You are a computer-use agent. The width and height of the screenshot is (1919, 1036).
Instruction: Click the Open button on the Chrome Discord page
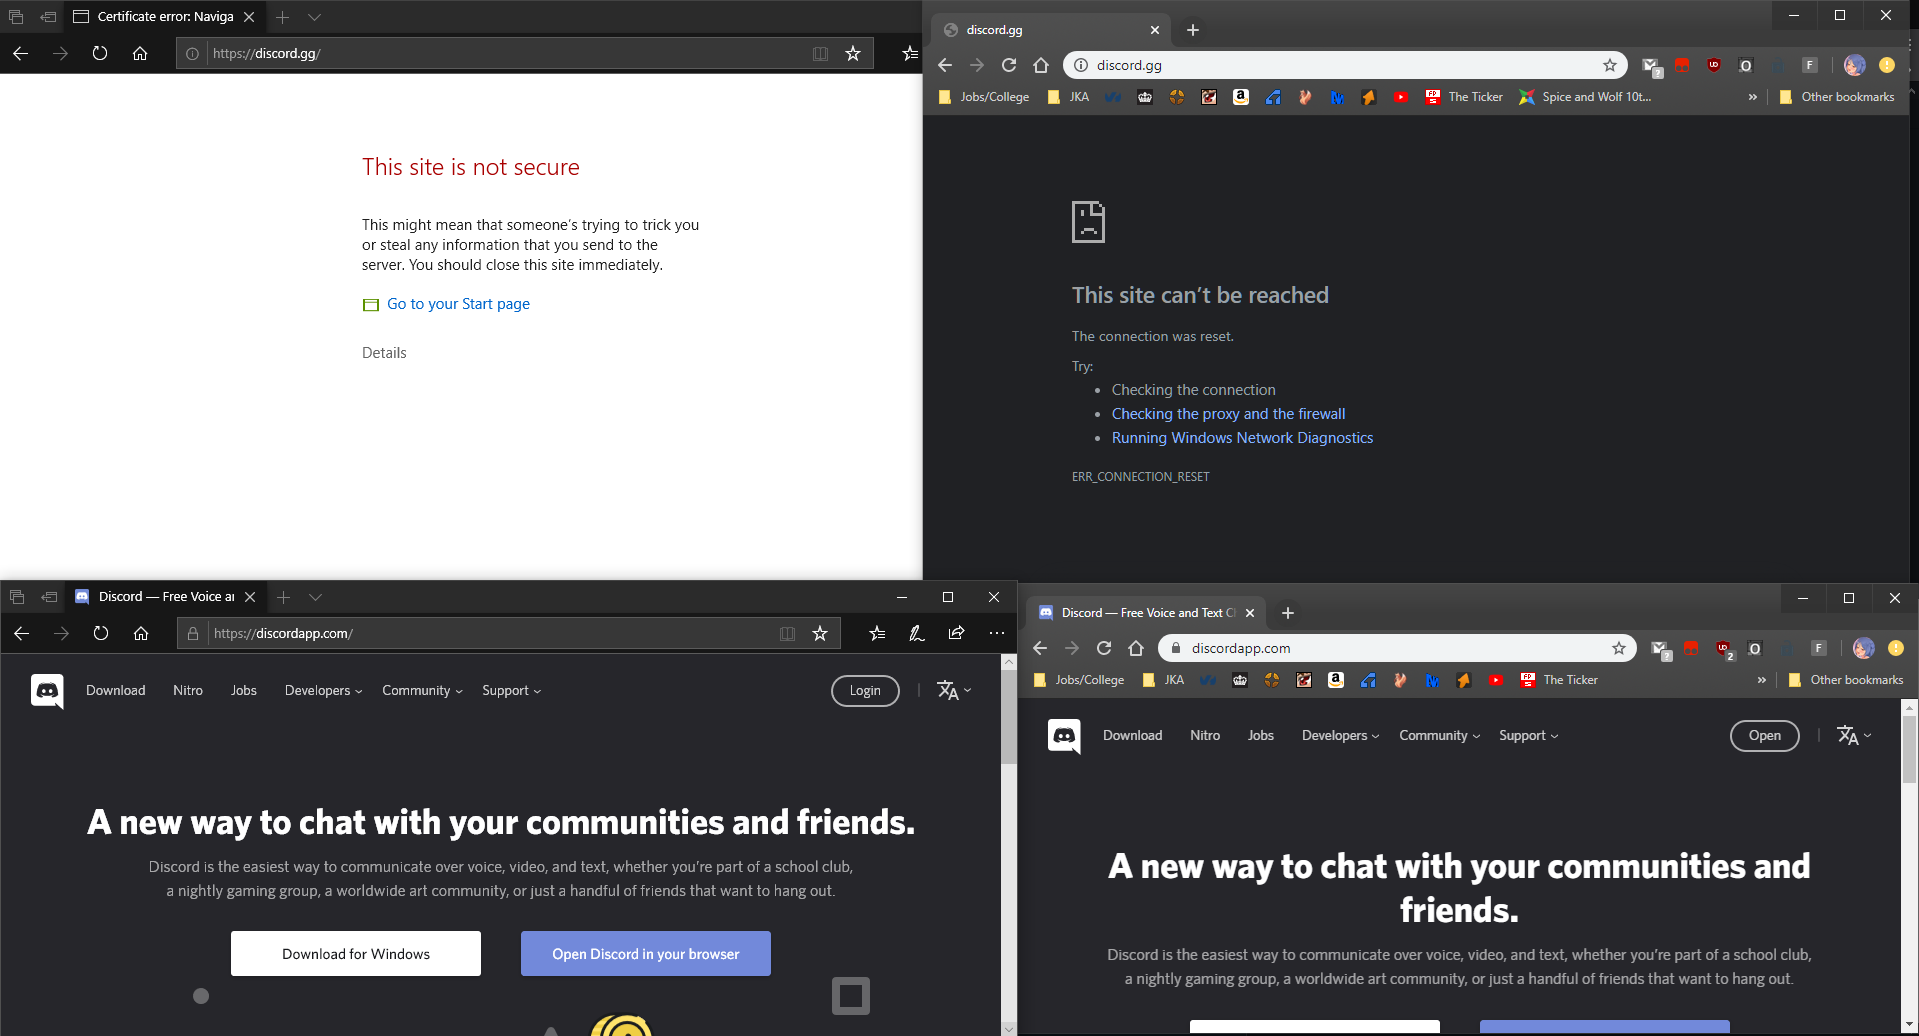point(1765,736)
